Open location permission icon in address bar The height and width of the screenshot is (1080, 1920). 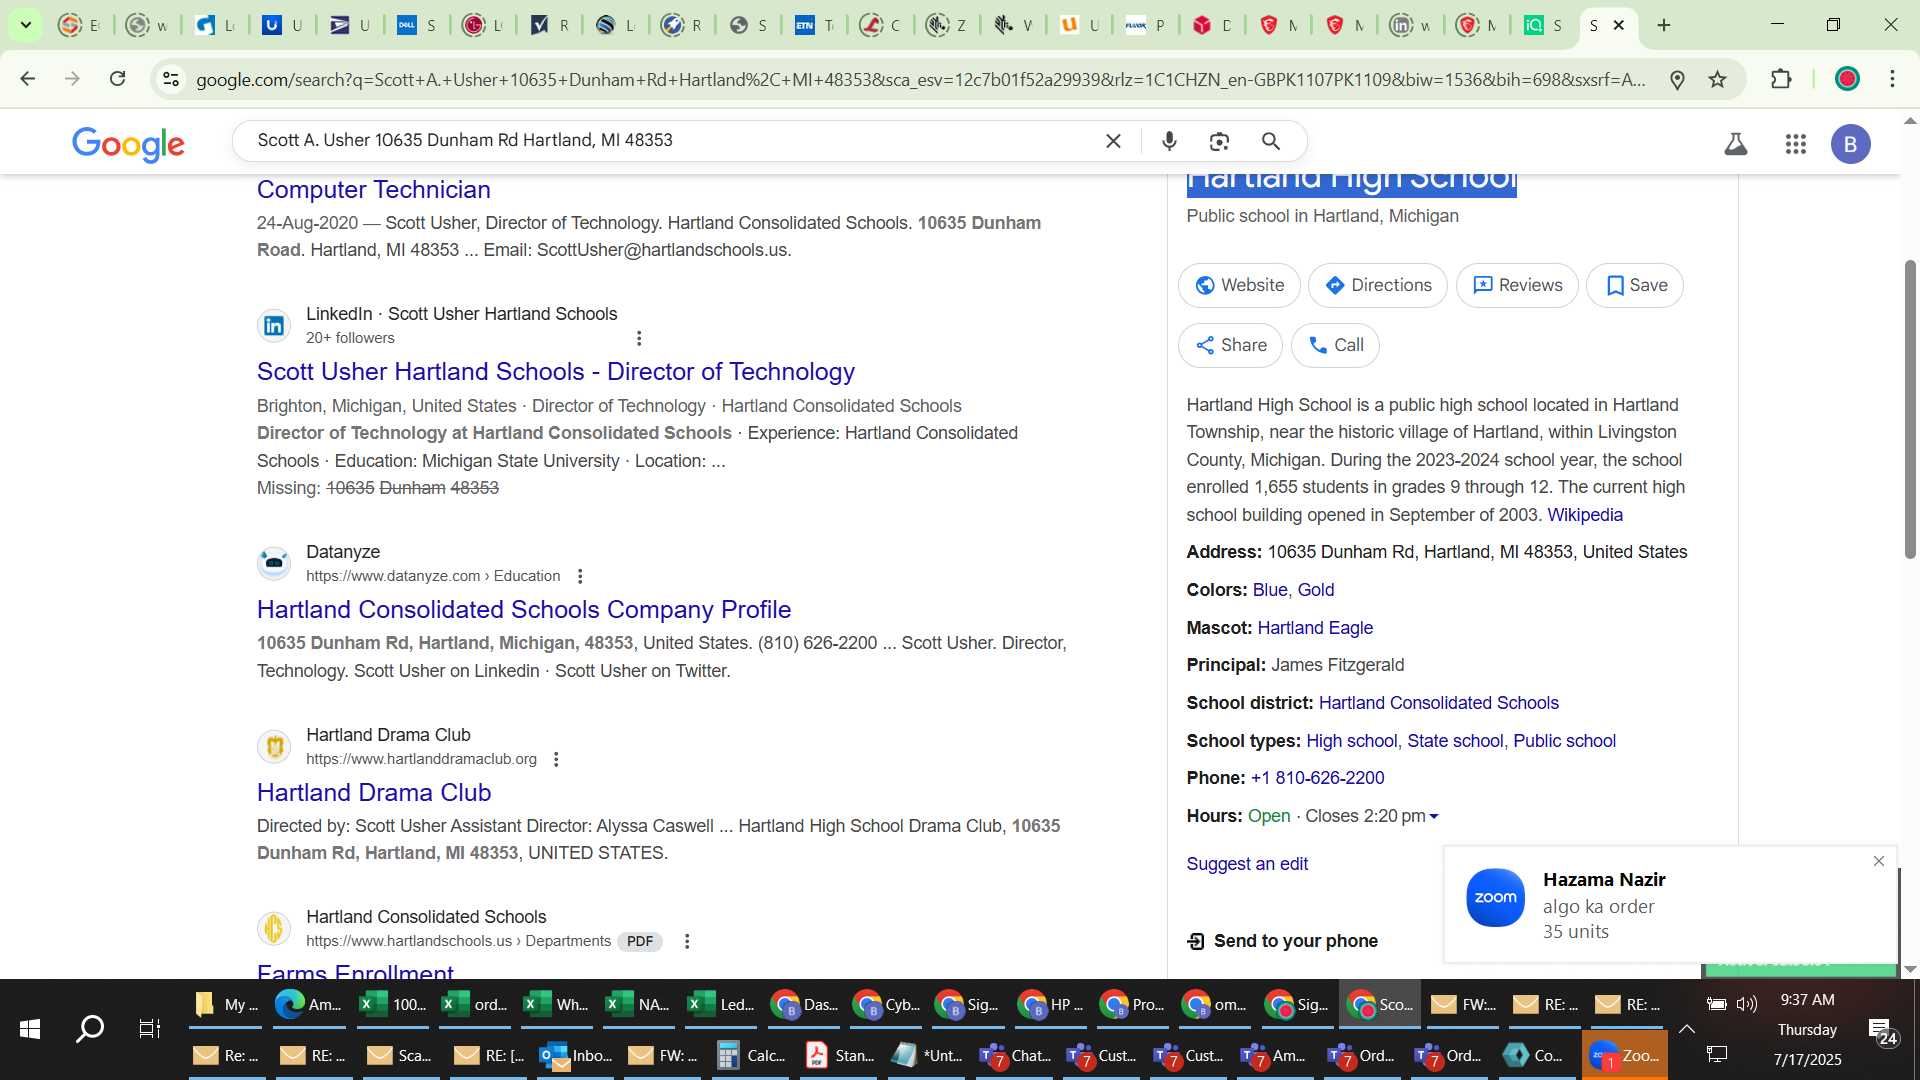click(1678, 79)
